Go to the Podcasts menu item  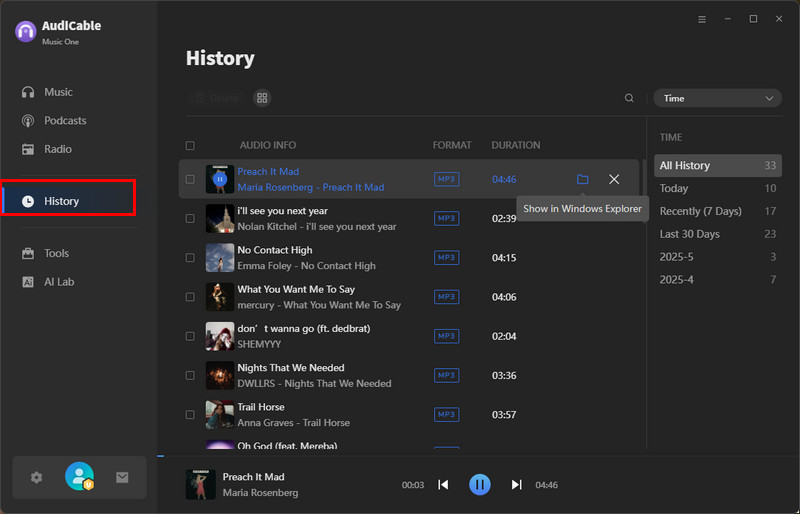point(65,120)
